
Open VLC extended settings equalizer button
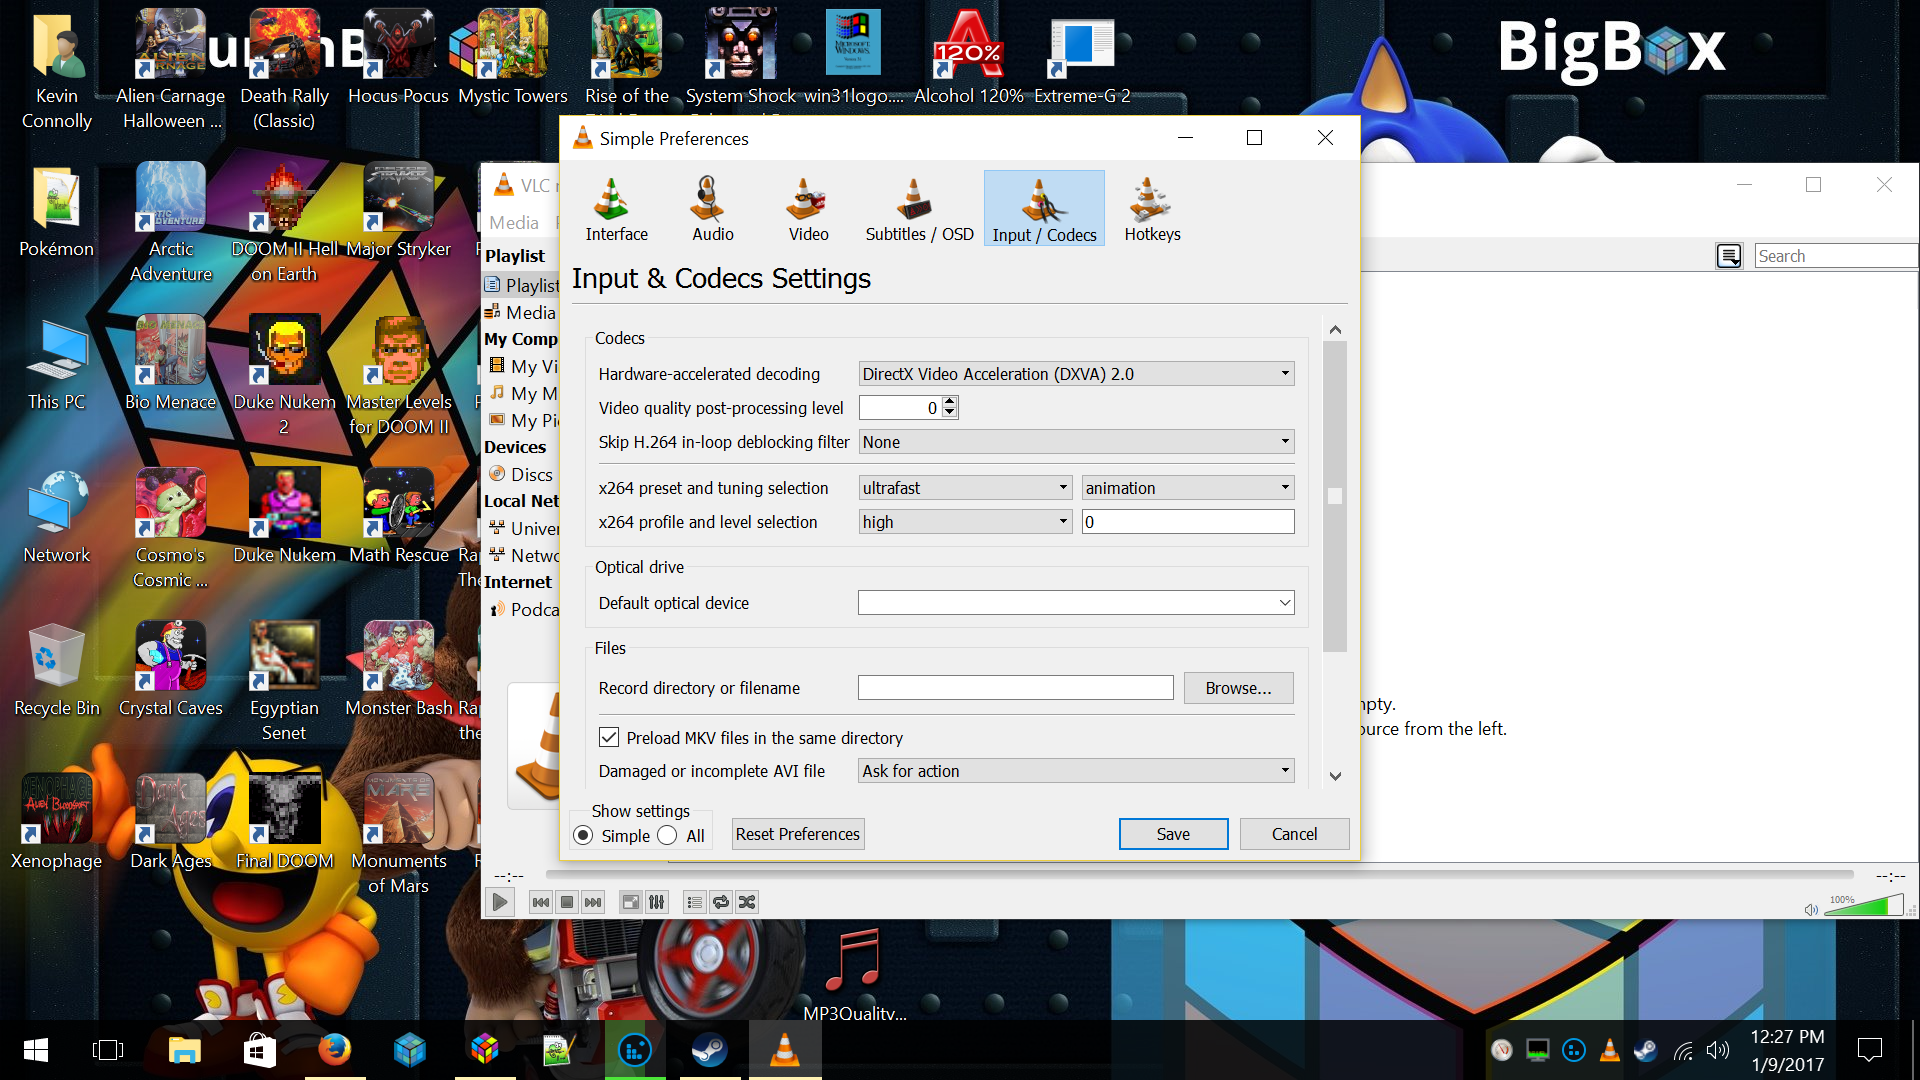657,902
